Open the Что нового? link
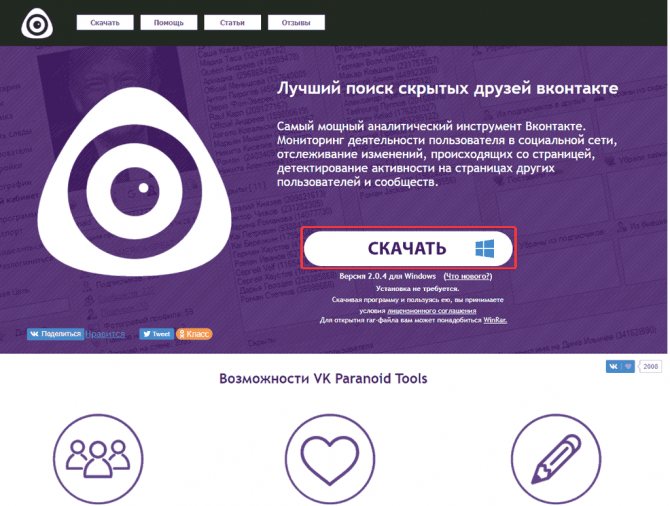 [x=468, y=276]
